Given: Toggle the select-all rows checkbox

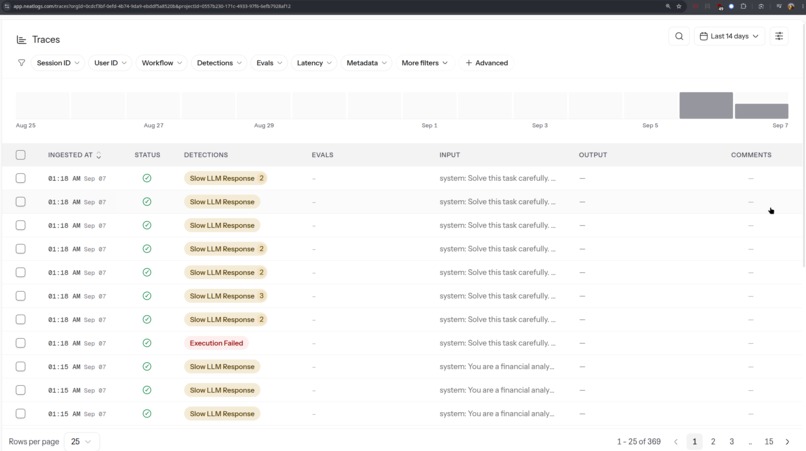Looking at the screenshot, I should click(x=21, y=155).
